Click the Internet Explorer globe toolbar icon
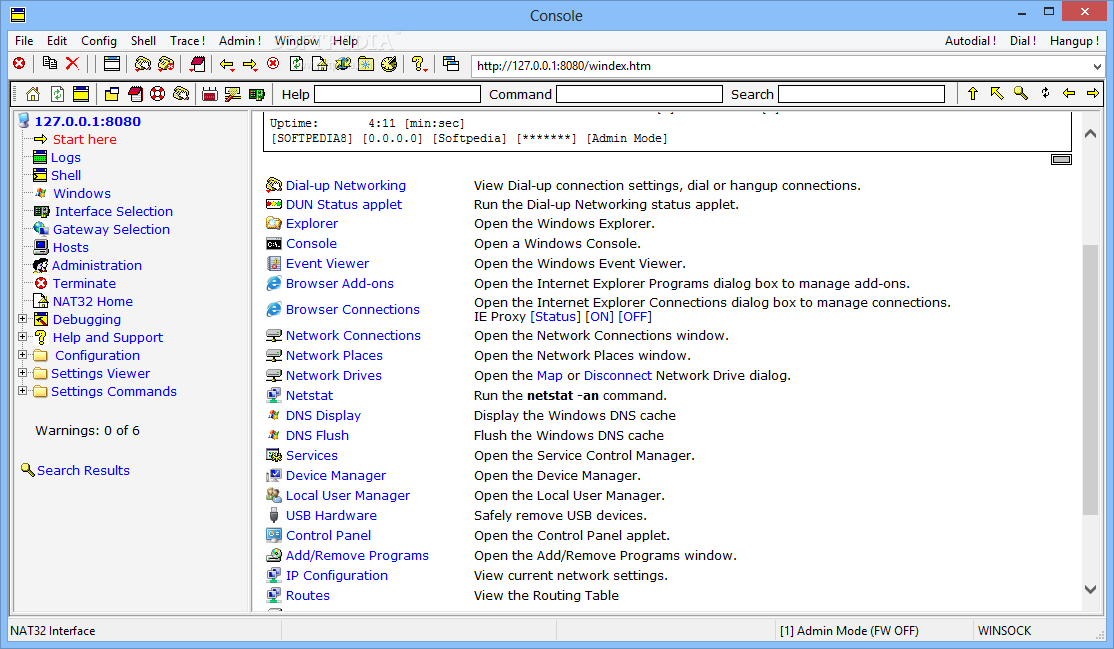Screen dimensions: 1114x649 342,65
